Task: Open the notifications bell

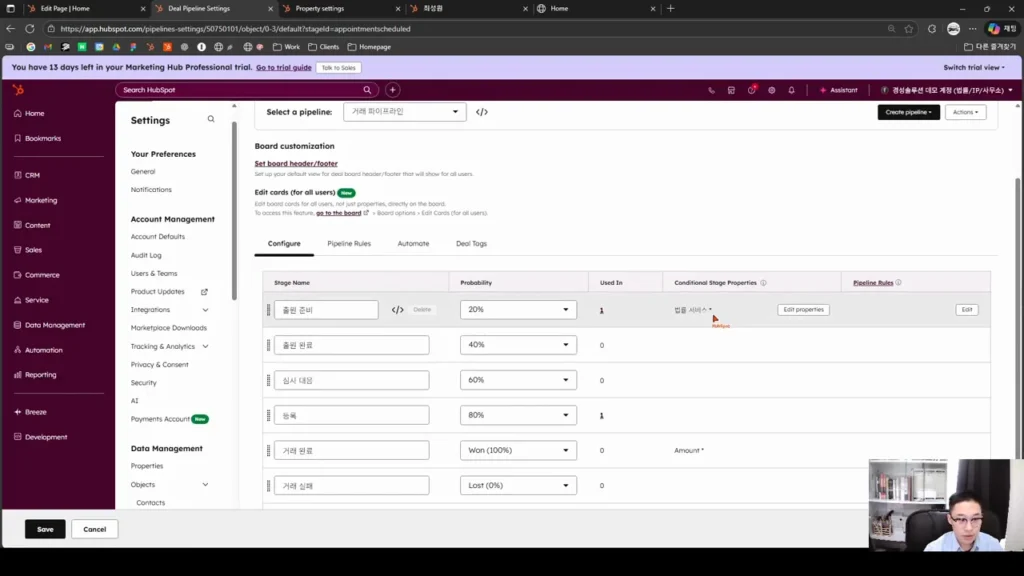Action: [x=792, y=90]
